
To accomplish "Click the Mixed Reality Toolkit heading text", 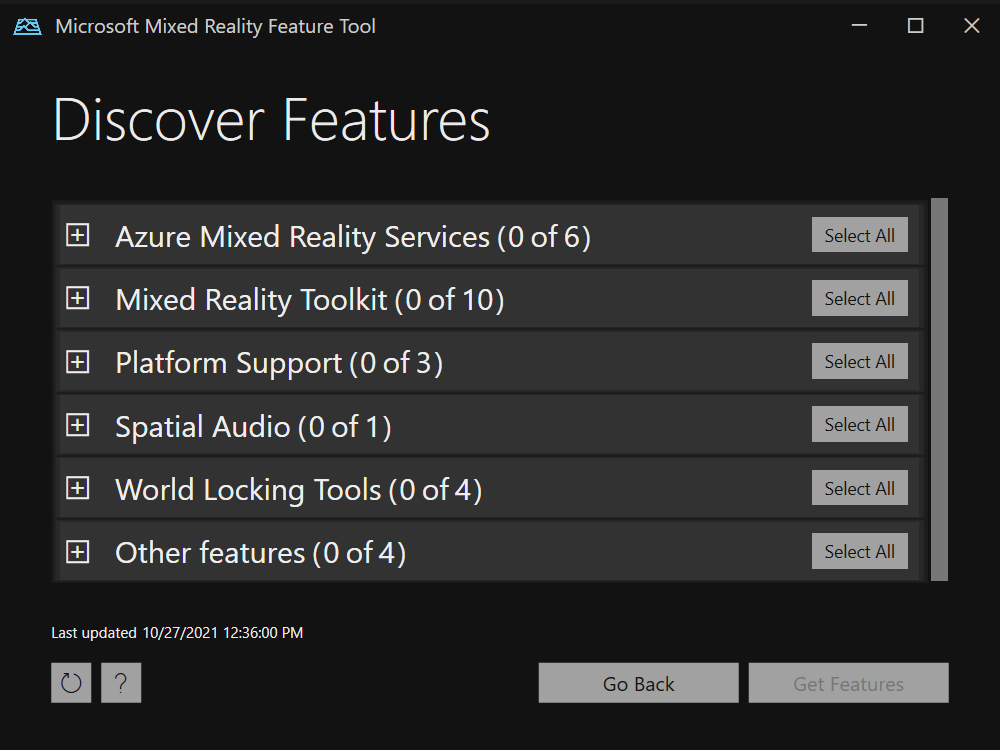I will pos(309,300).
